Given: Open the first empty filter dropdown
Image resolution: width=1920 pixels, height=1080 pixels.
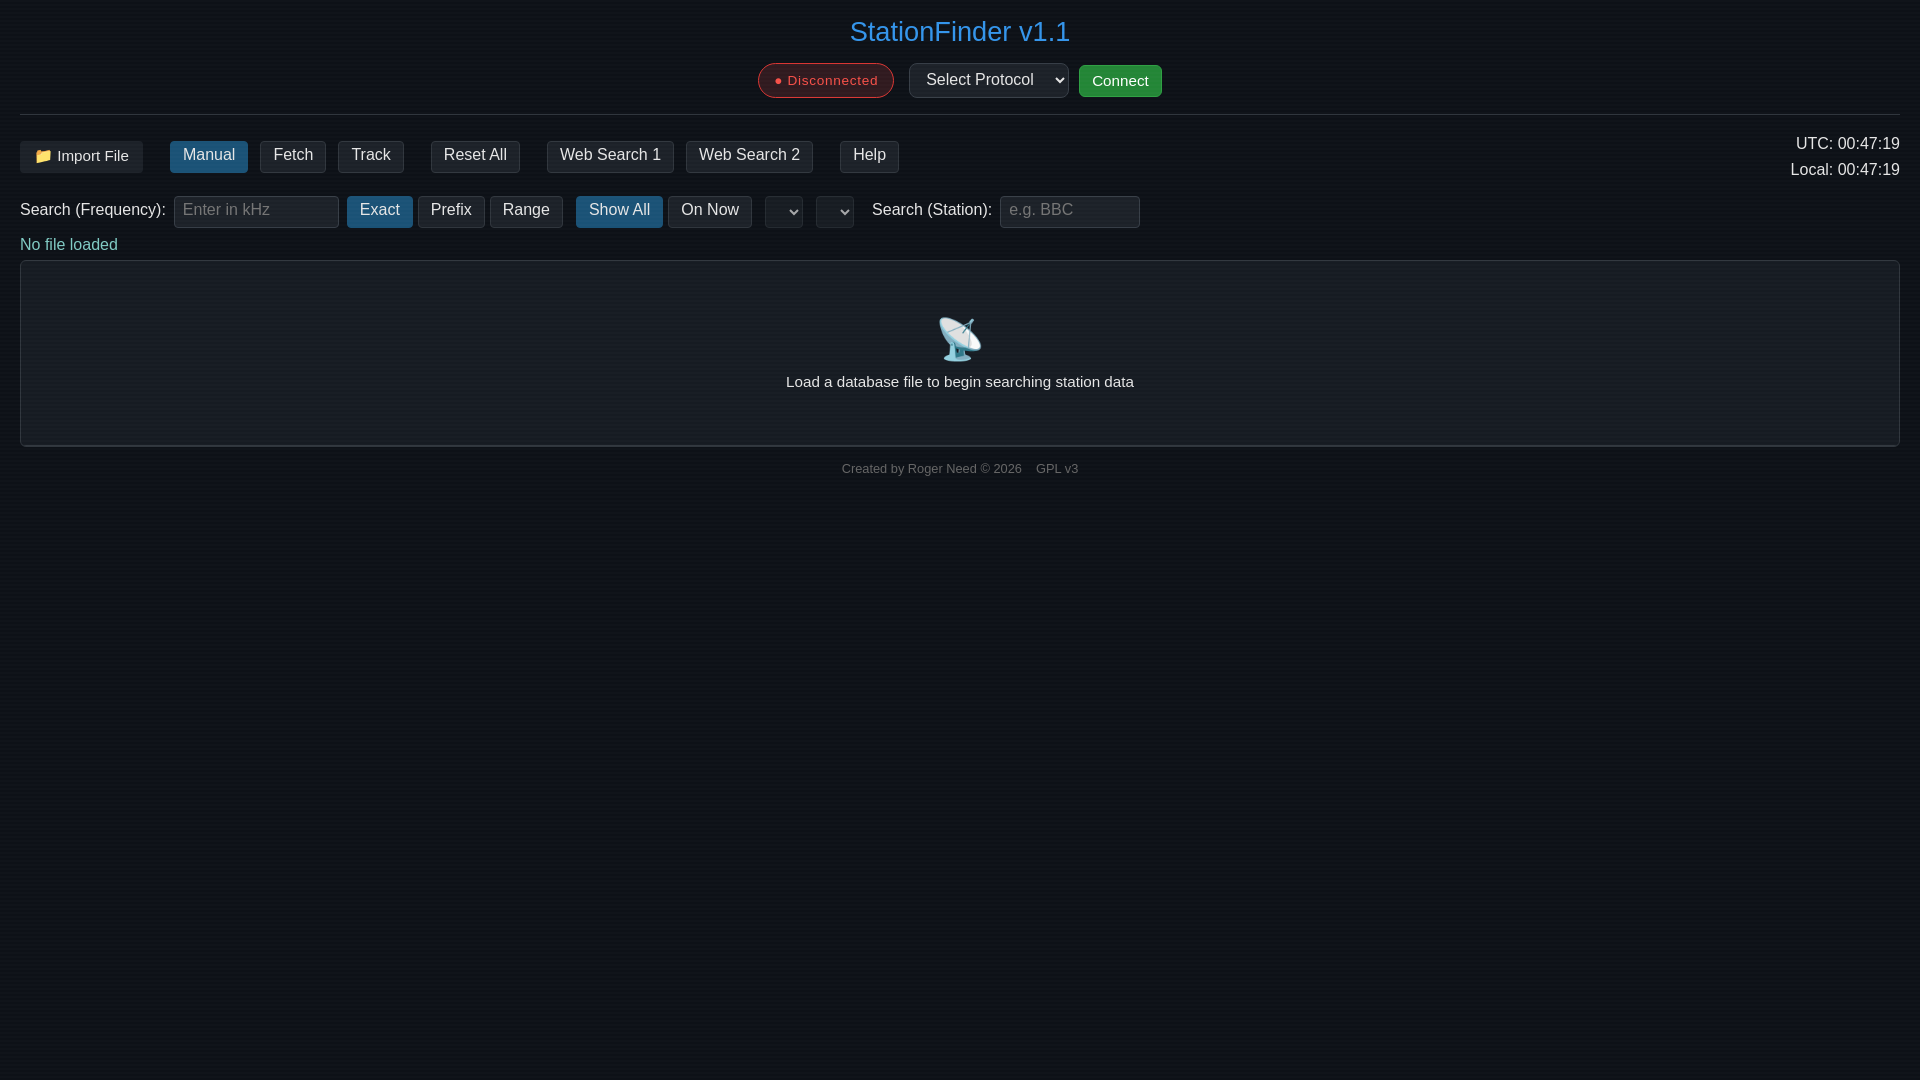Looking at the screenshot, I should pyautogui.click(x=784, y=211).
